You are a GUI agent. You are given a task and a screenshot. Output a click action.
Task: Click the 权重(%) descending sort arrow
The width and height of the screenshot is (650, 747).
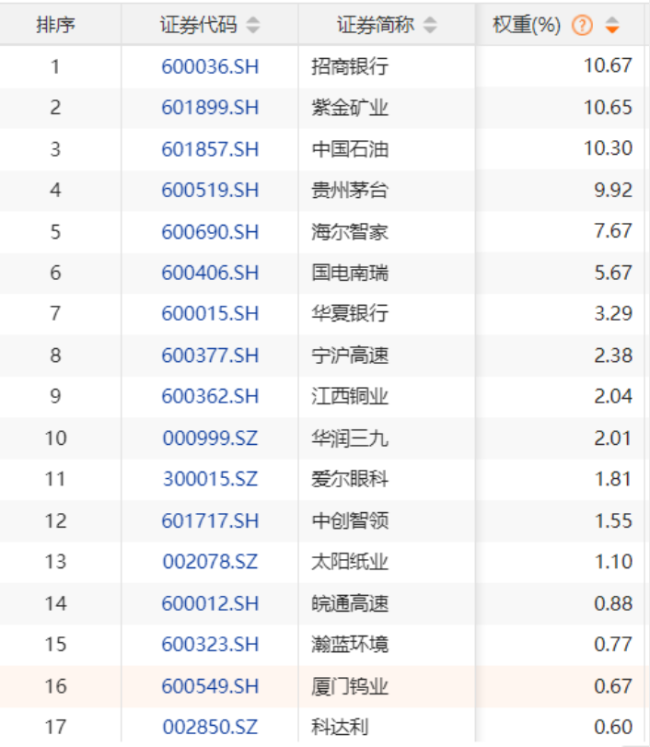612,30
